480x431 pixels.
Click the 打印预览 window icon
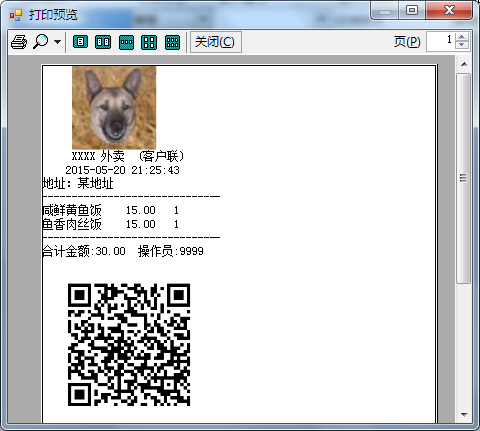point(16,15)
